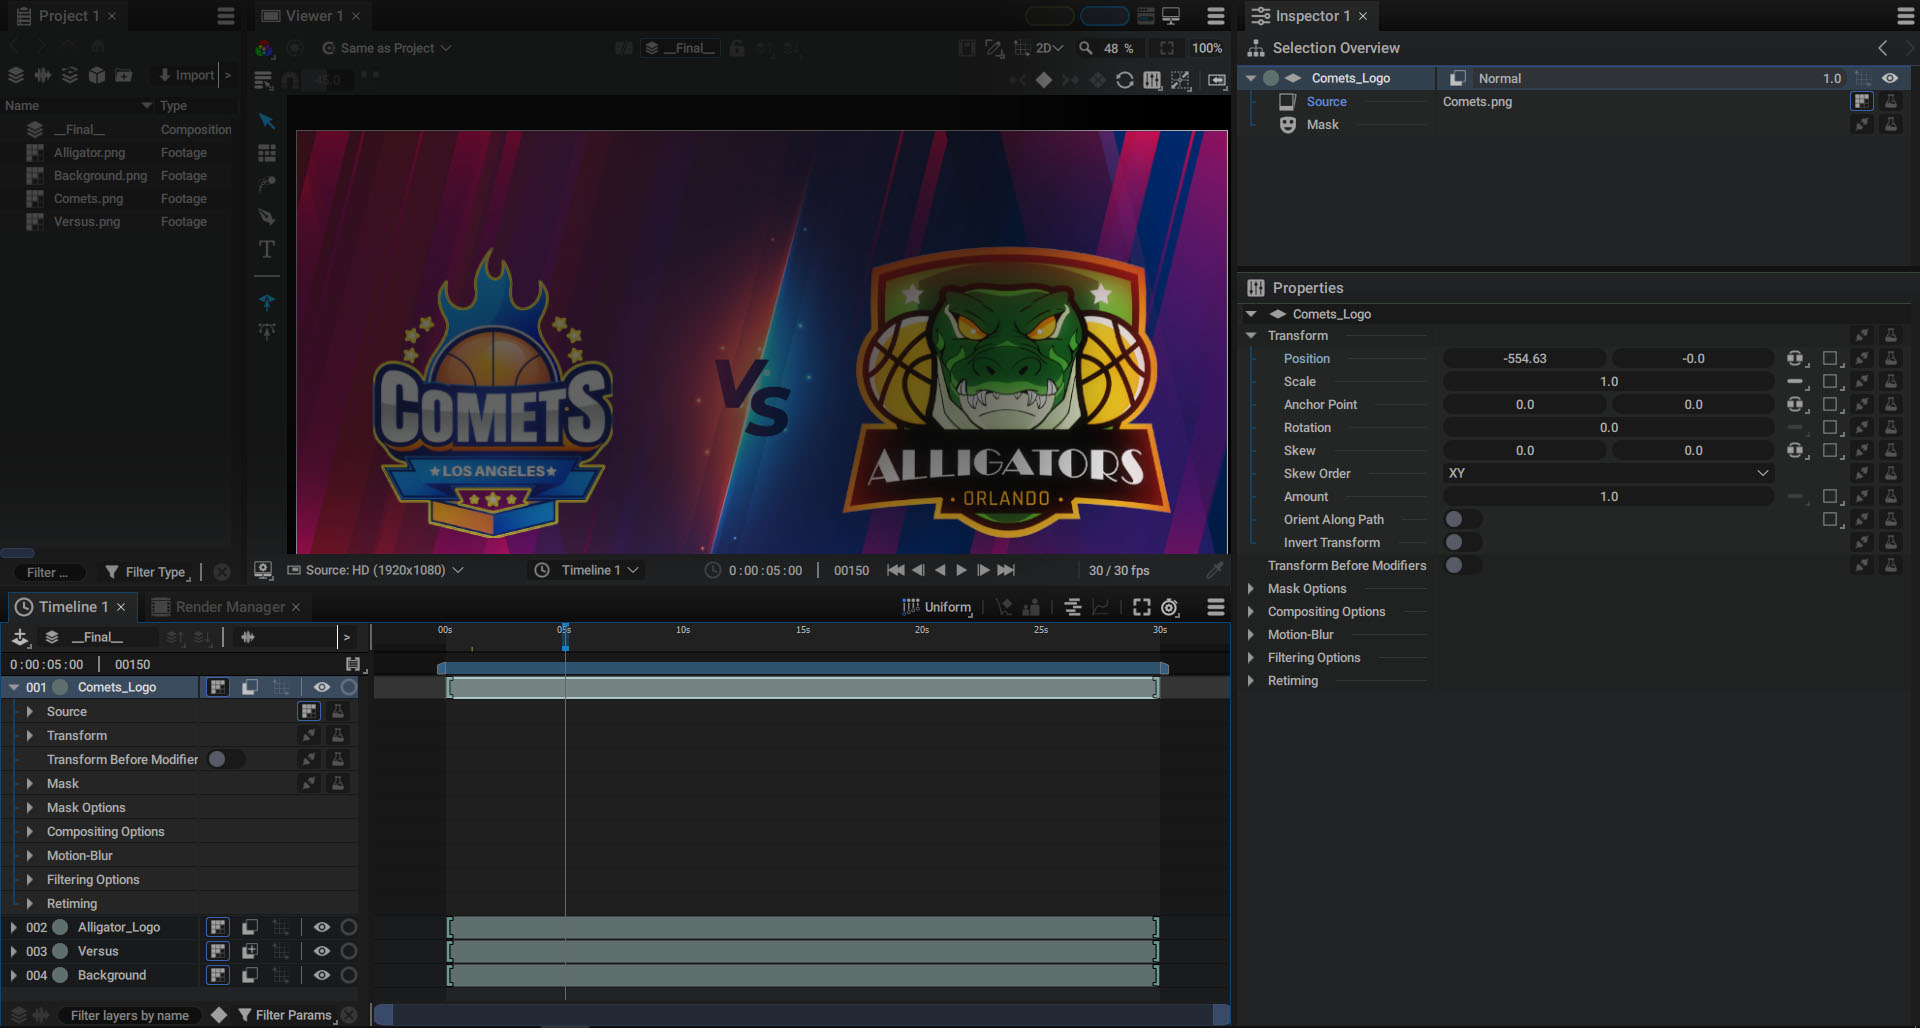Image resolution: width=1920 pixels, height=1028 pixels.
Task: Open Timeline 1 dropdown under viewer
Action: (x=587, y=570)
